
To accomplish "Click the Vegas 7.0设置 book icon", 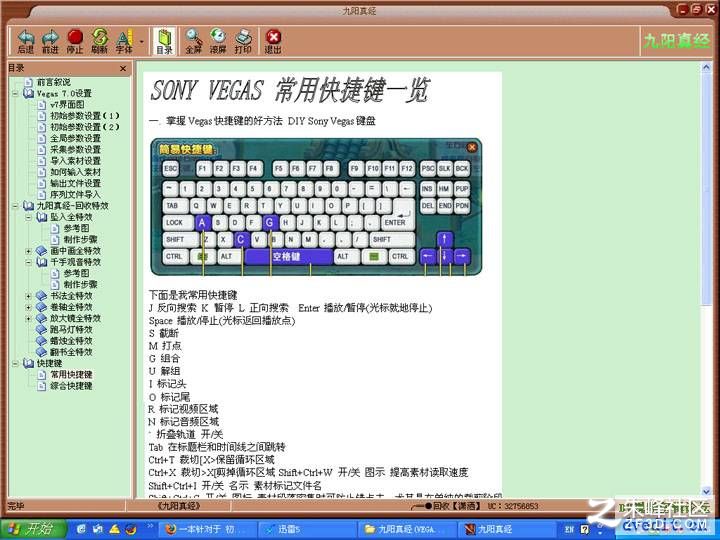I will [x=28, y=93].
